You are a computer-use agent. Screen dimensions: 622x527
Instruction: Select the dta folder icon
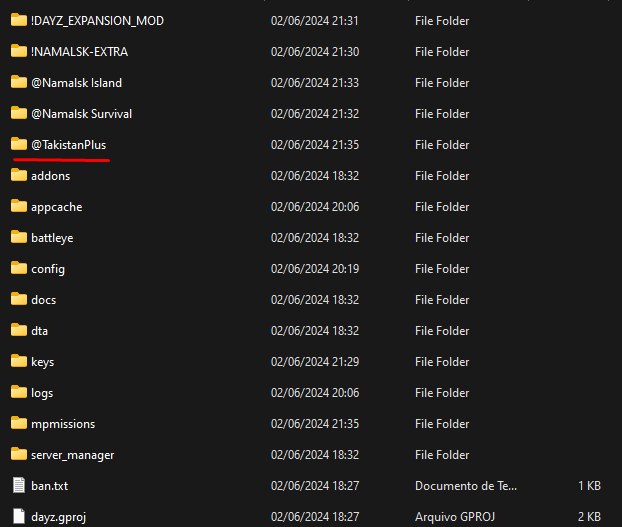point(19,330)
